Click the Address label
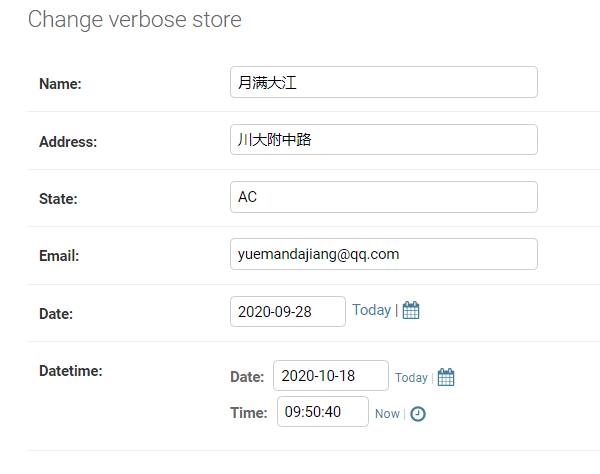600x474 pixels. point(68,142)
